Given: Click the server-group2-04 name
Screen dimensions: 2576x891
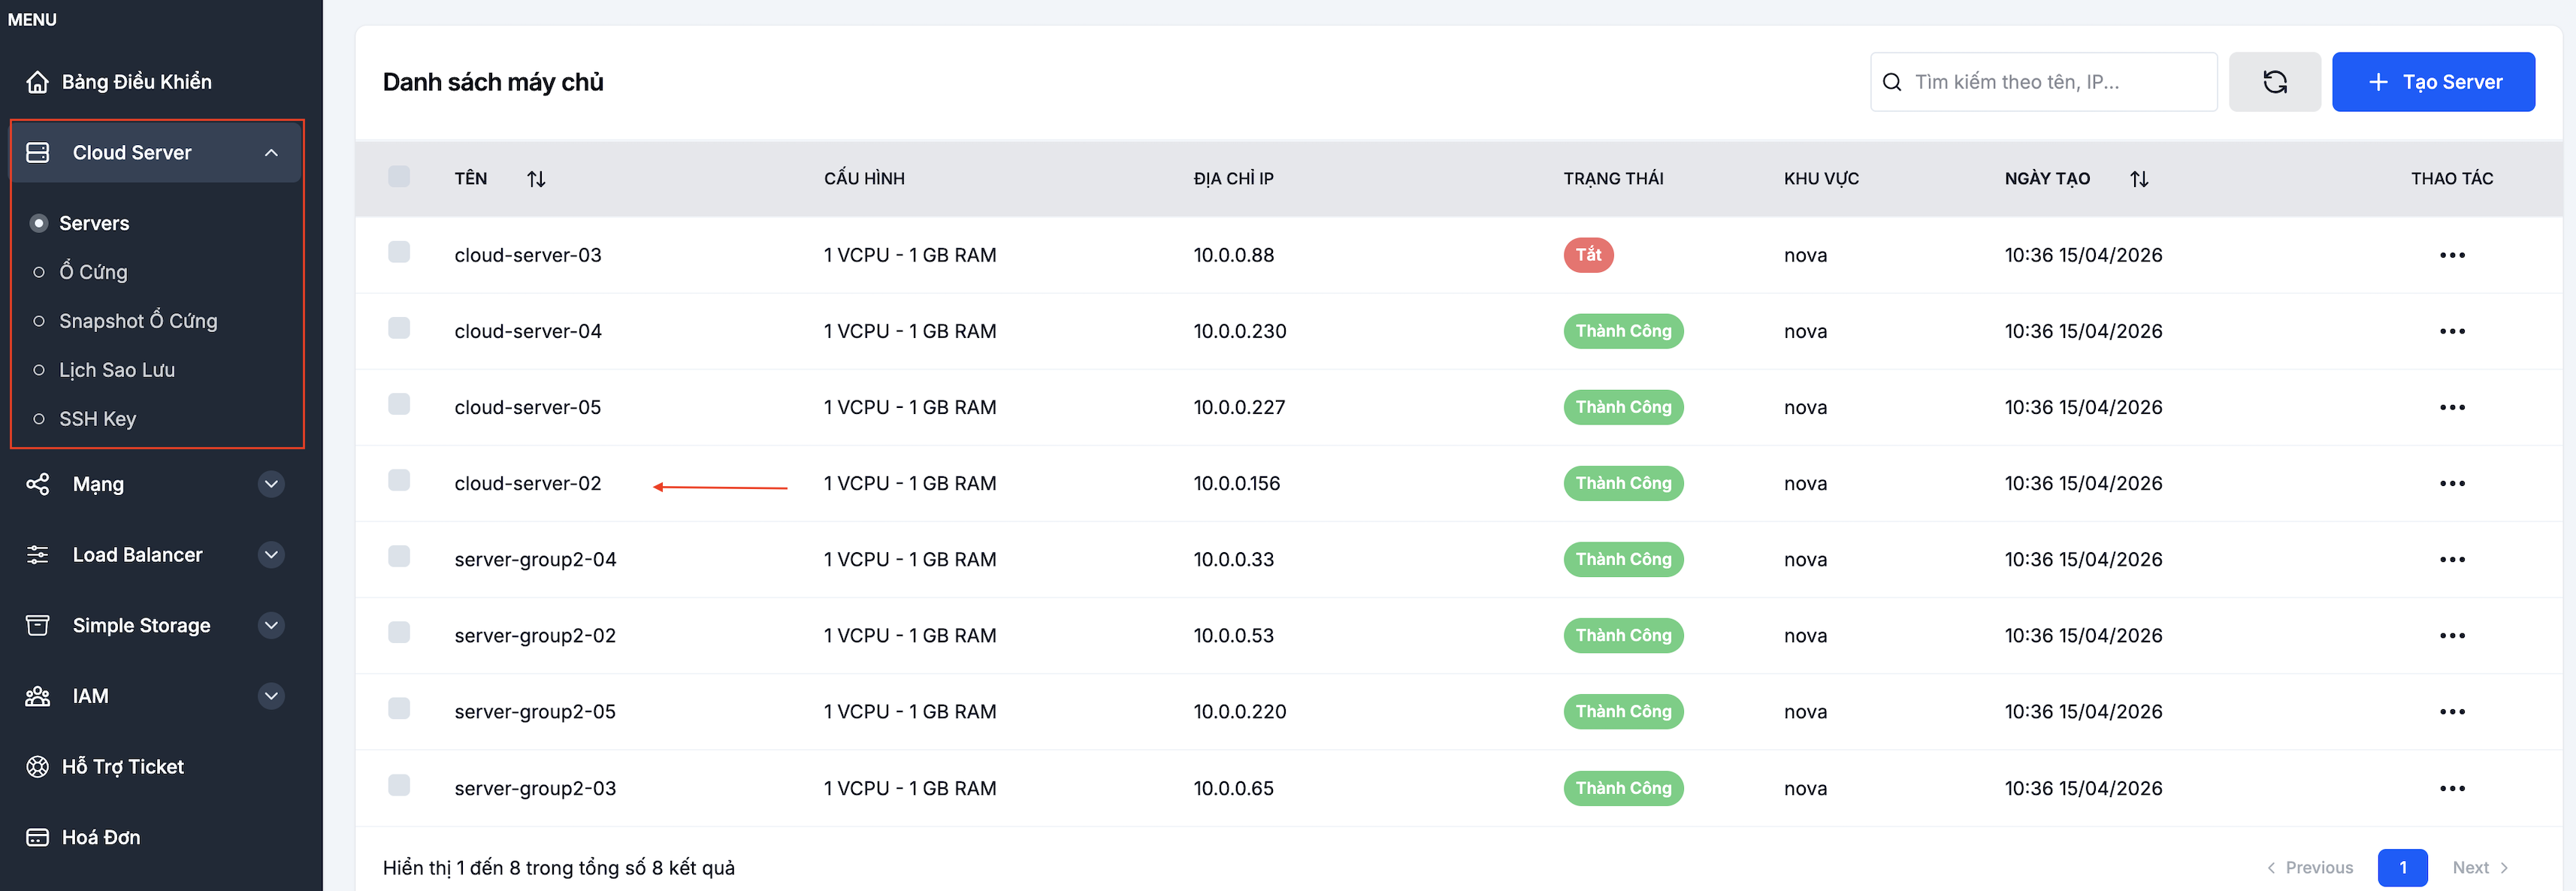Looking at the screenshot, I should tap(535, 559).
